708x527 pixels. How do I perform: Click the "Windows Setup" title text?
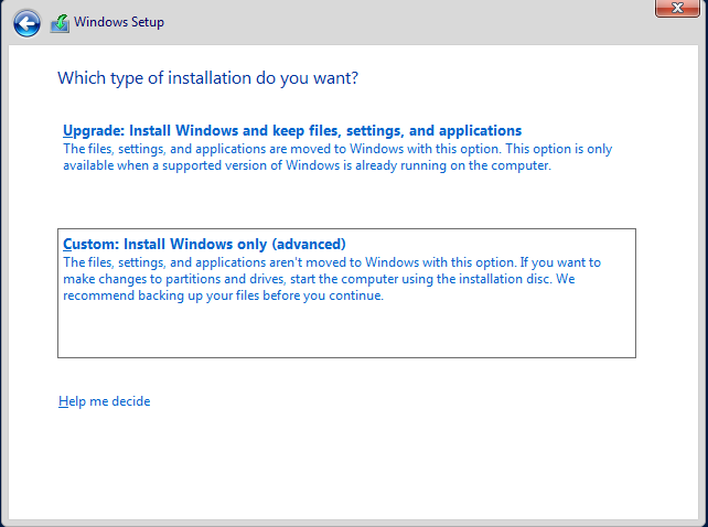pos(119,22)
